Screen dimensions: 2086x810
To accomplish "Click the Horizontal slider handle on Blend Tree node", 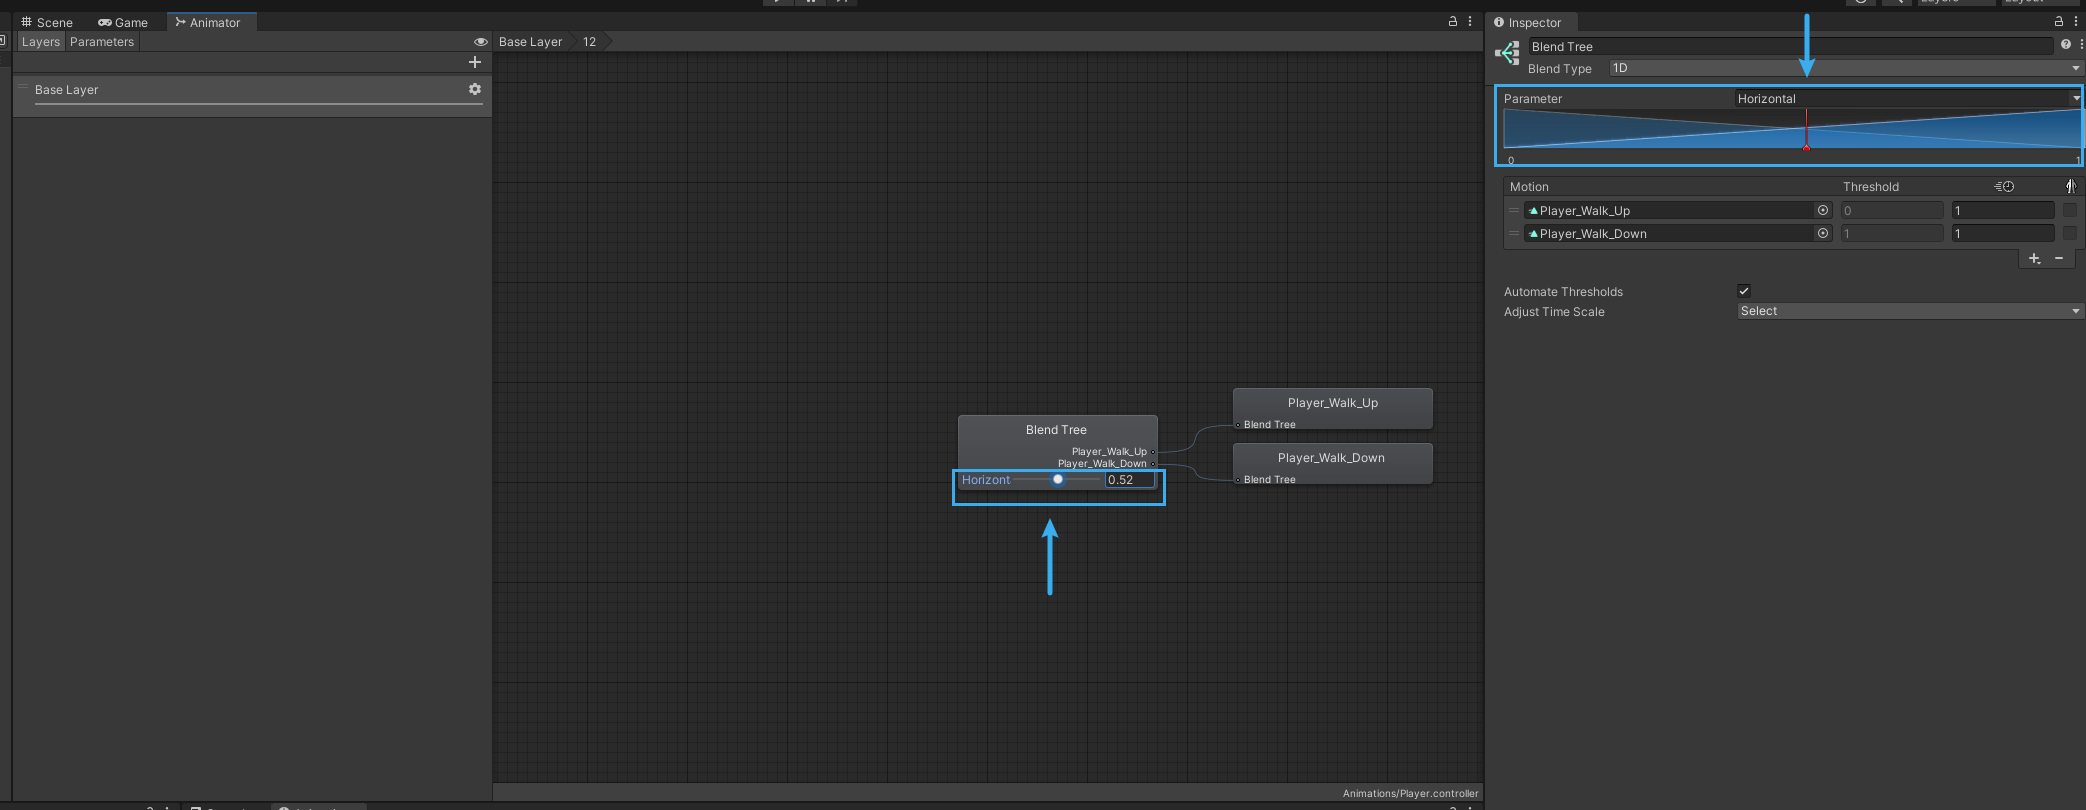I will (x=1058, y=480).
